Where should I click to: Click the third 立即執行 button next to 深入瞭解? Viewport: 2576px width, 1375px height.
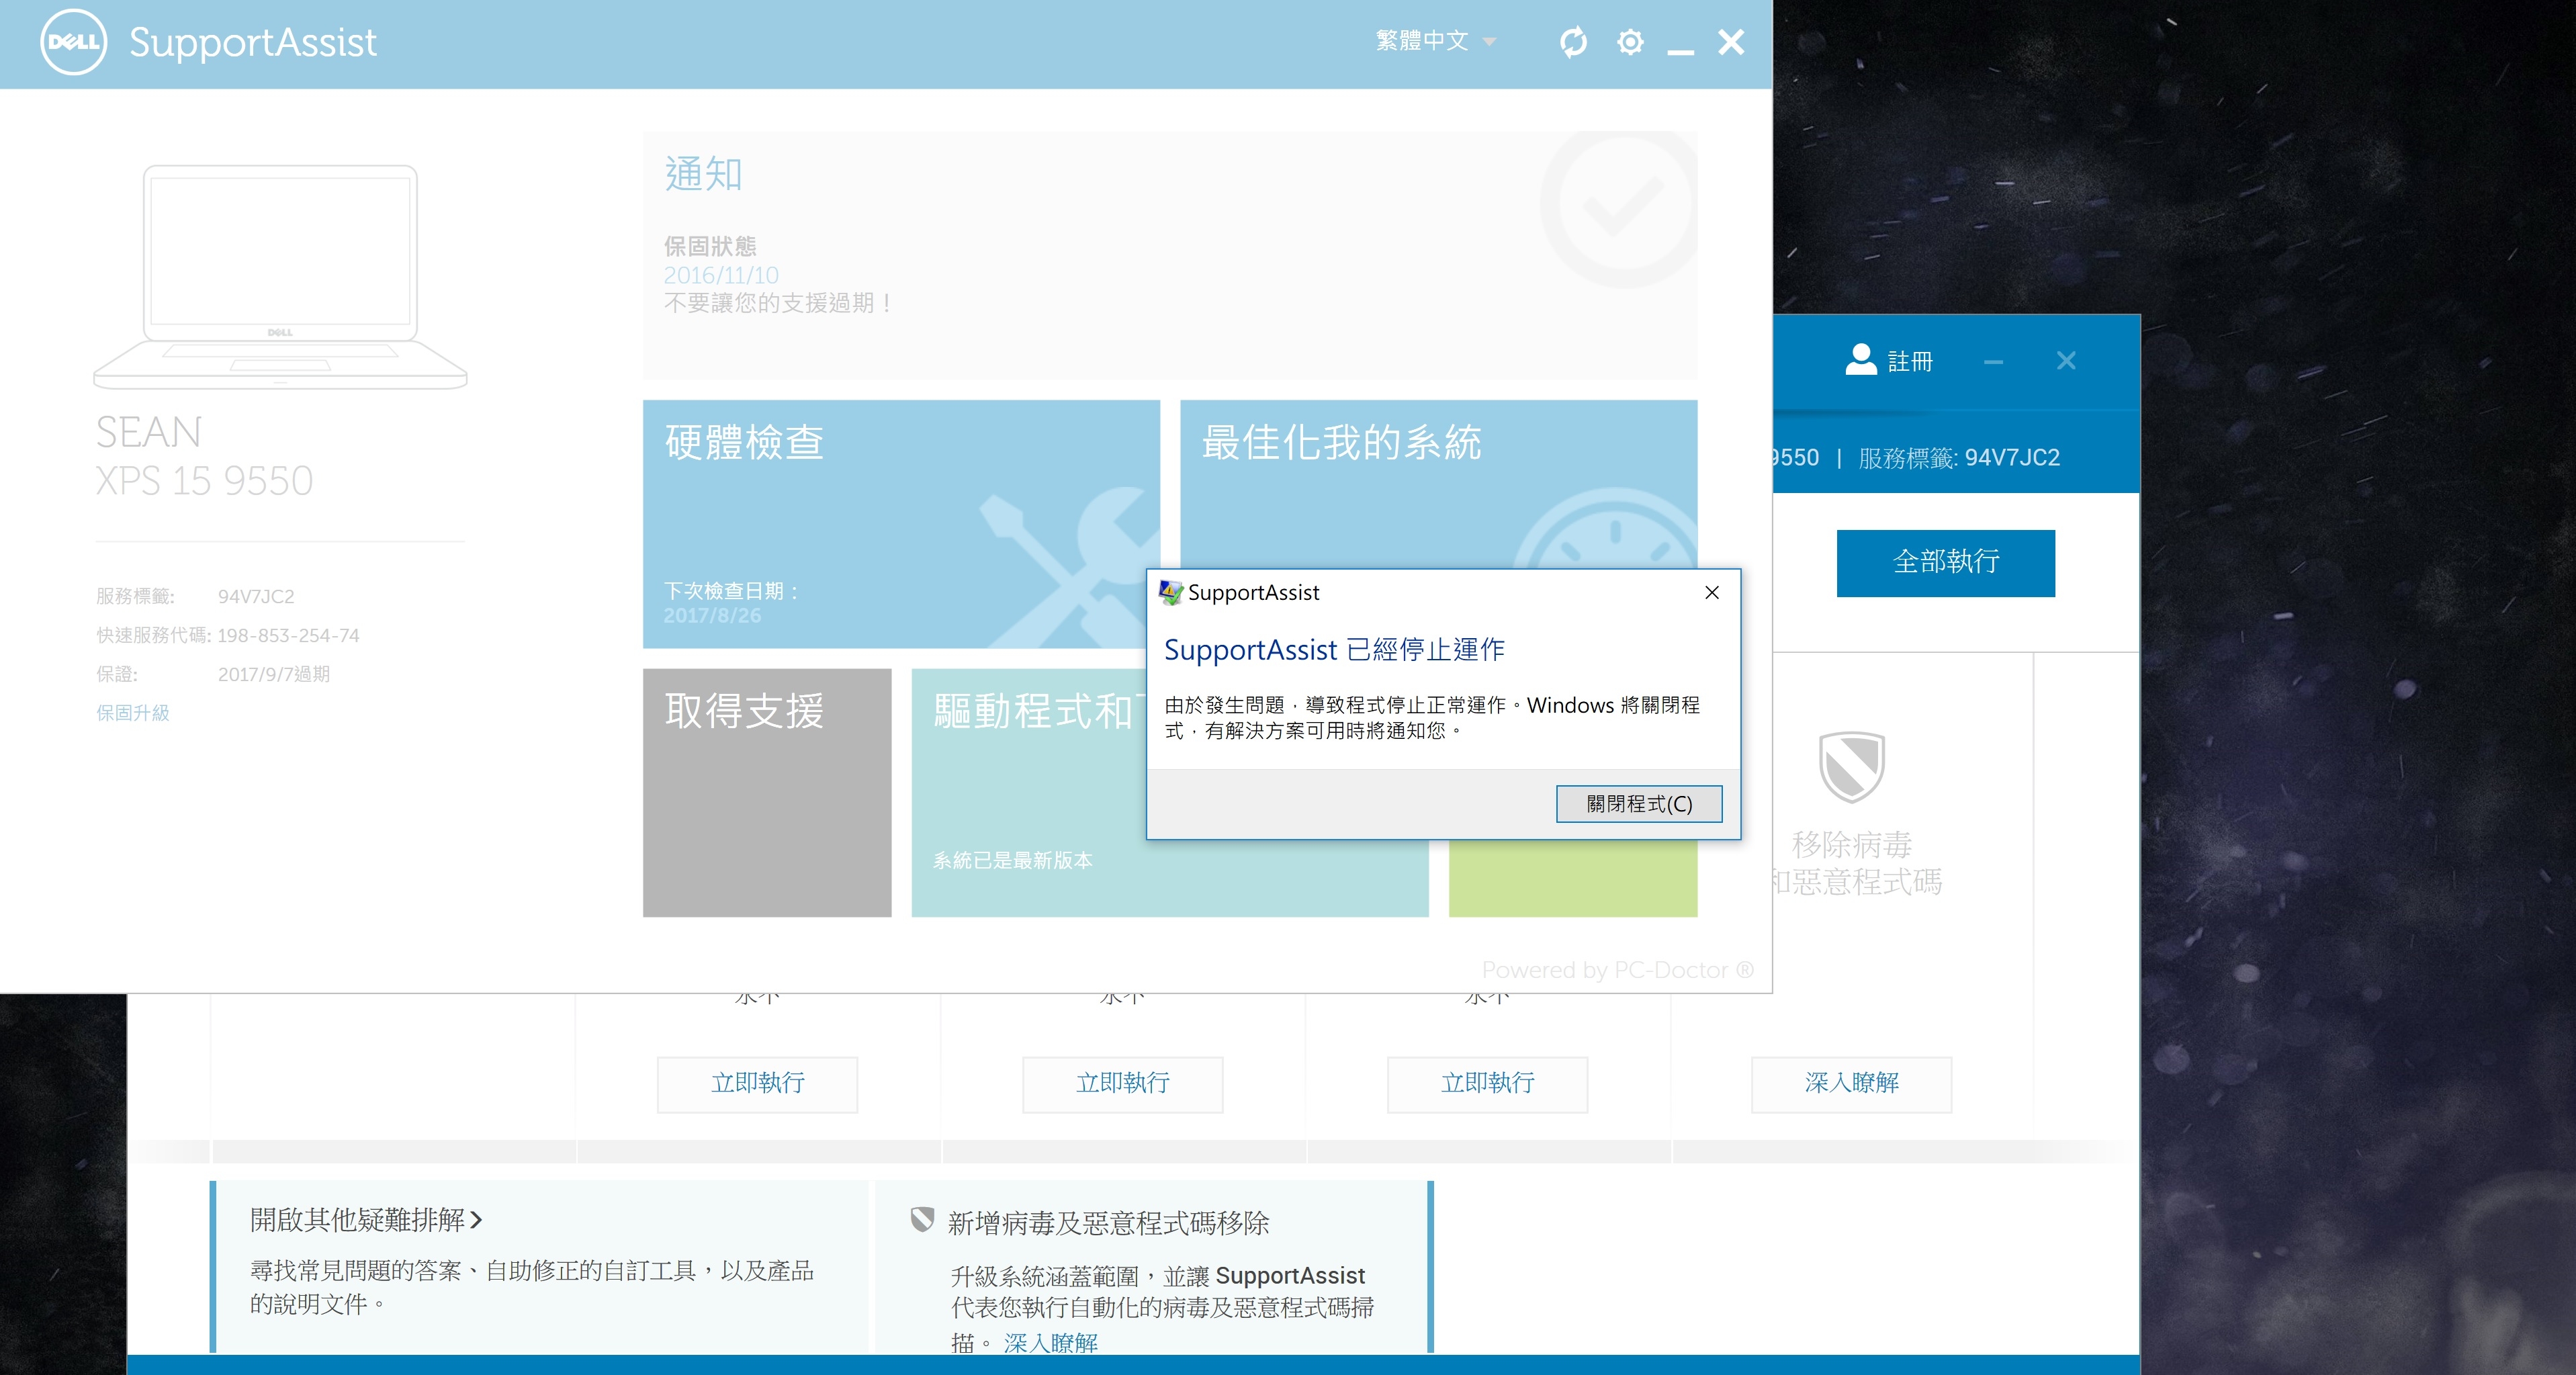coord(1487,1084)
